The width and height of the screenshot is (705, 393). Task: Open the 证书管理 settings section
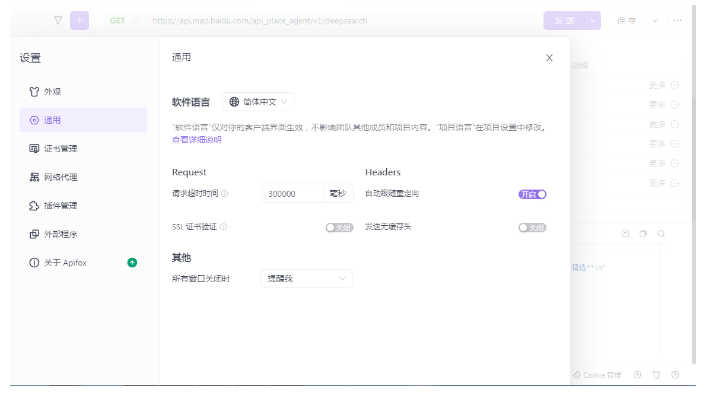click(83, 148)
